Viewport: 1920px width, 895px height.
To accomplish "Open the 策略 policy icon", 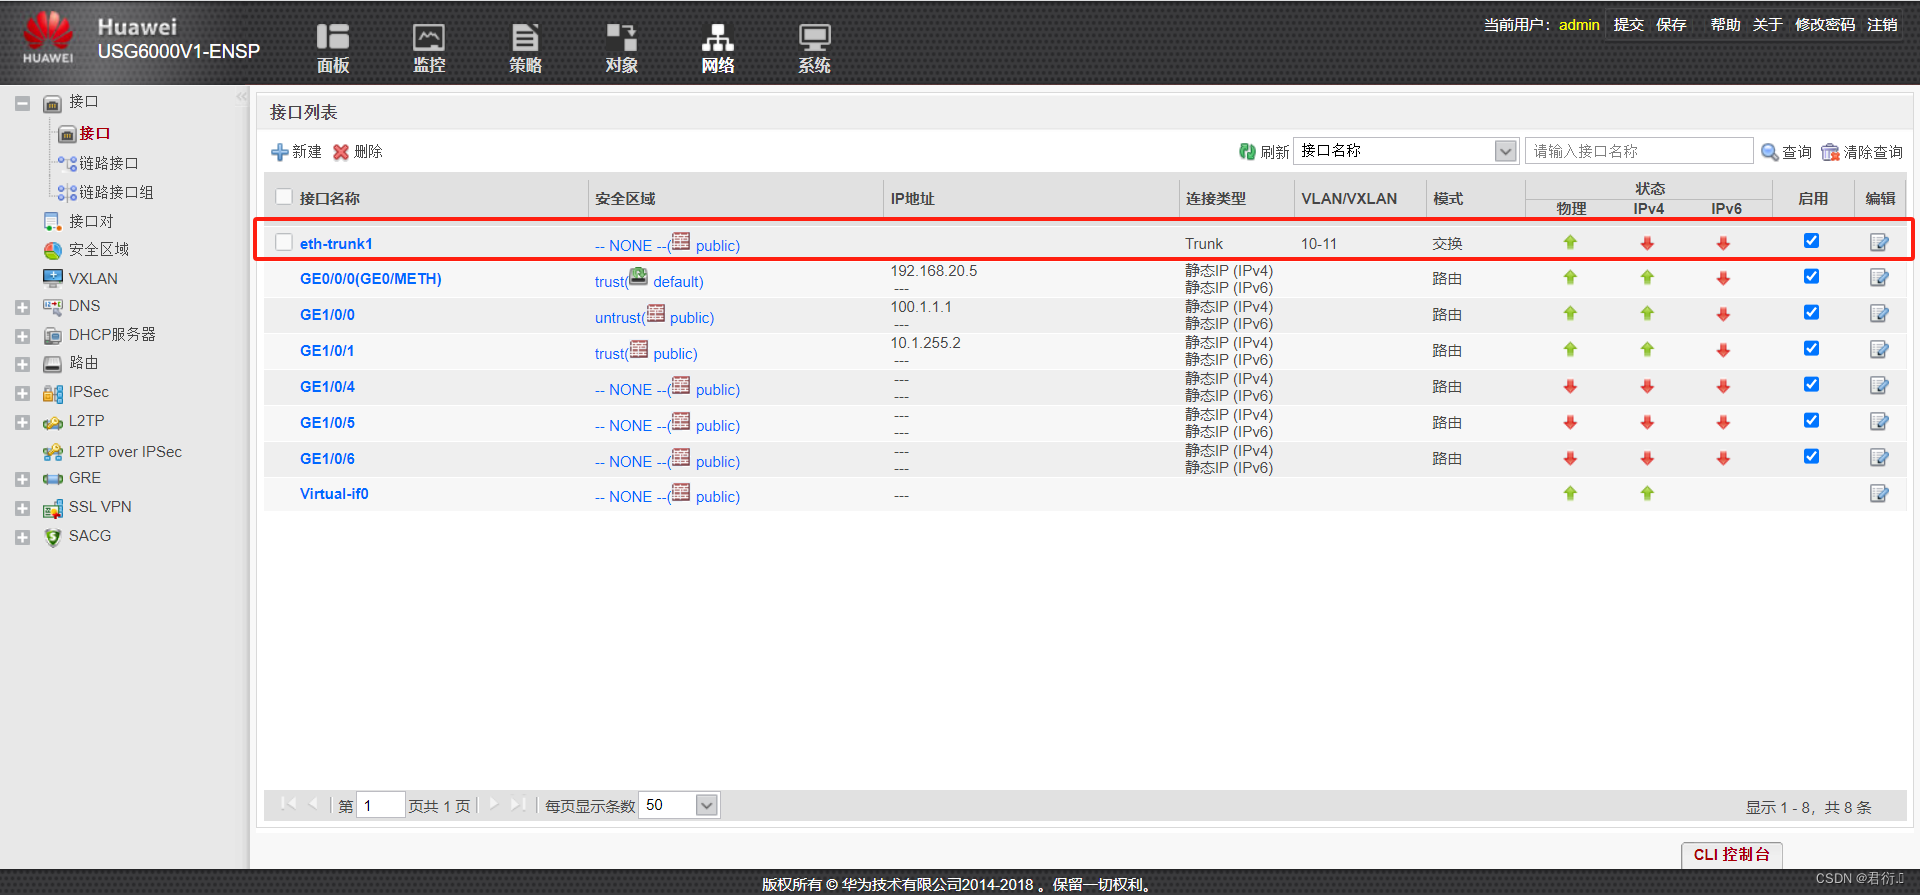I will [x=525, y=48].
